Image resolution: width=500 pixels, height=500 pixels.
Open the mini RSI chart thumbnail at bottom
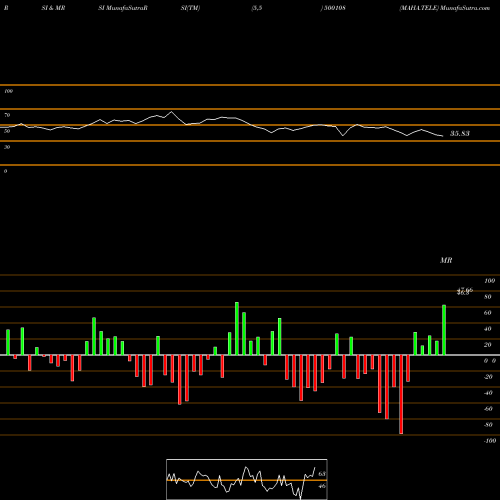pyautogui.click(x=247, y=479)
